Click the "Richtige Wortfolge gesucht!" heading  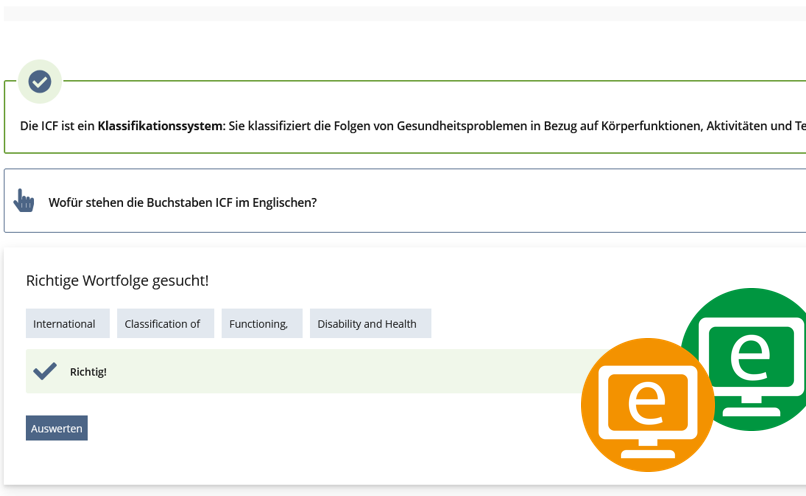(117, 281)
